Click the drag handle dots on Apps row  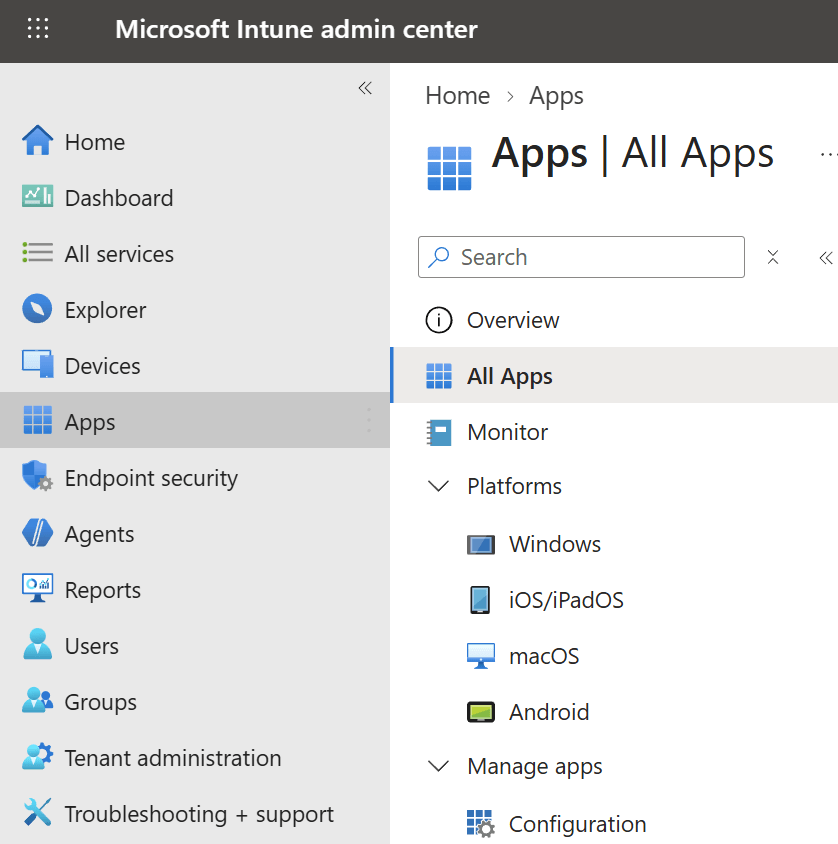coord(369,420)
